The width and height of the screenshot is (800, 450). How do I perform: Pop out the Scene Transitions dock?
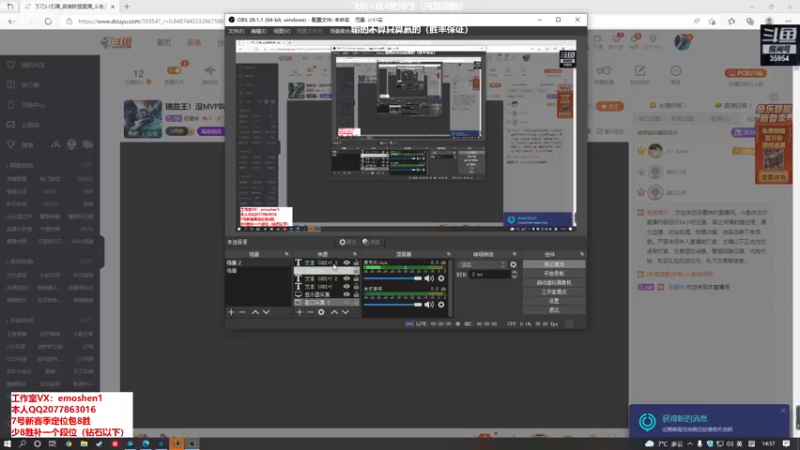[x=514, y=254]
